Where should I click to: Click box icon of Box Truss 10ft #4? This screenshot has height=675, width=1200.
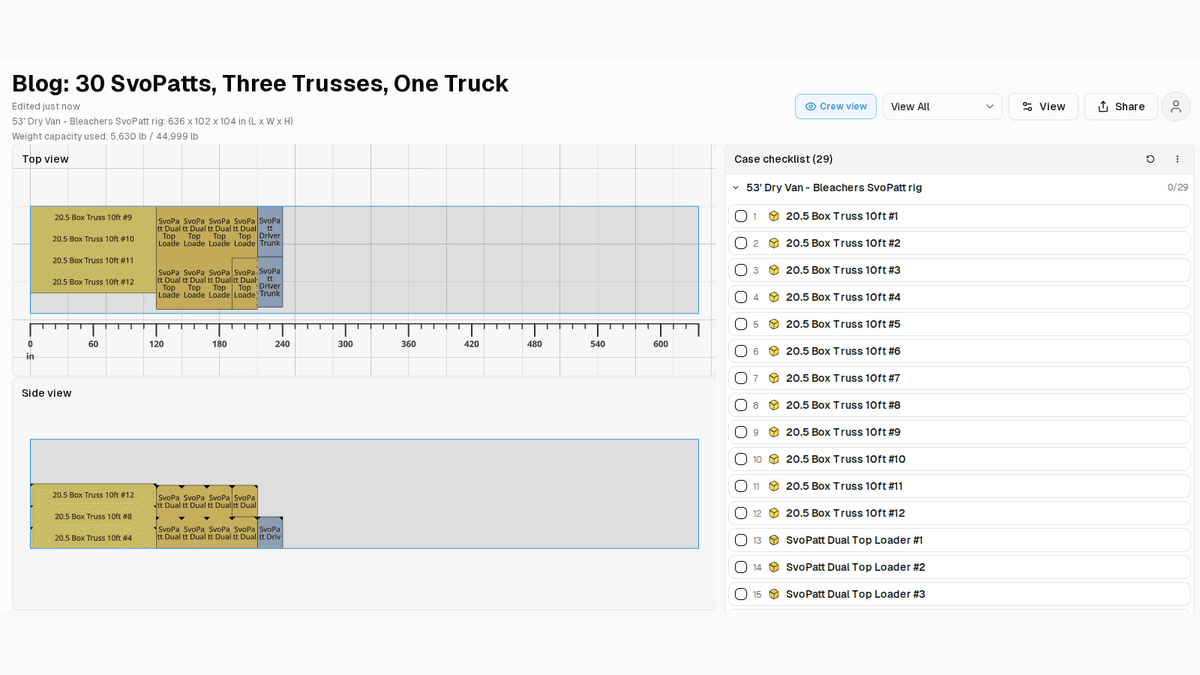click(x=774, y=297)
